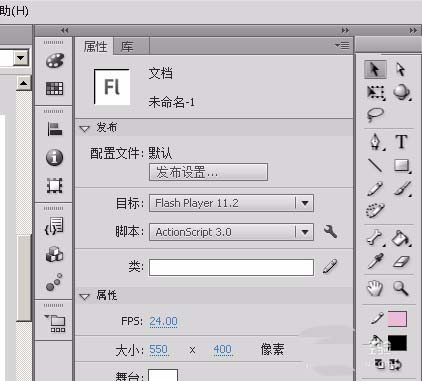Click the stage scrollbar up arrow
Viewport: 422px width, 381px height.
pyautogui.click(x=24, y=83)
